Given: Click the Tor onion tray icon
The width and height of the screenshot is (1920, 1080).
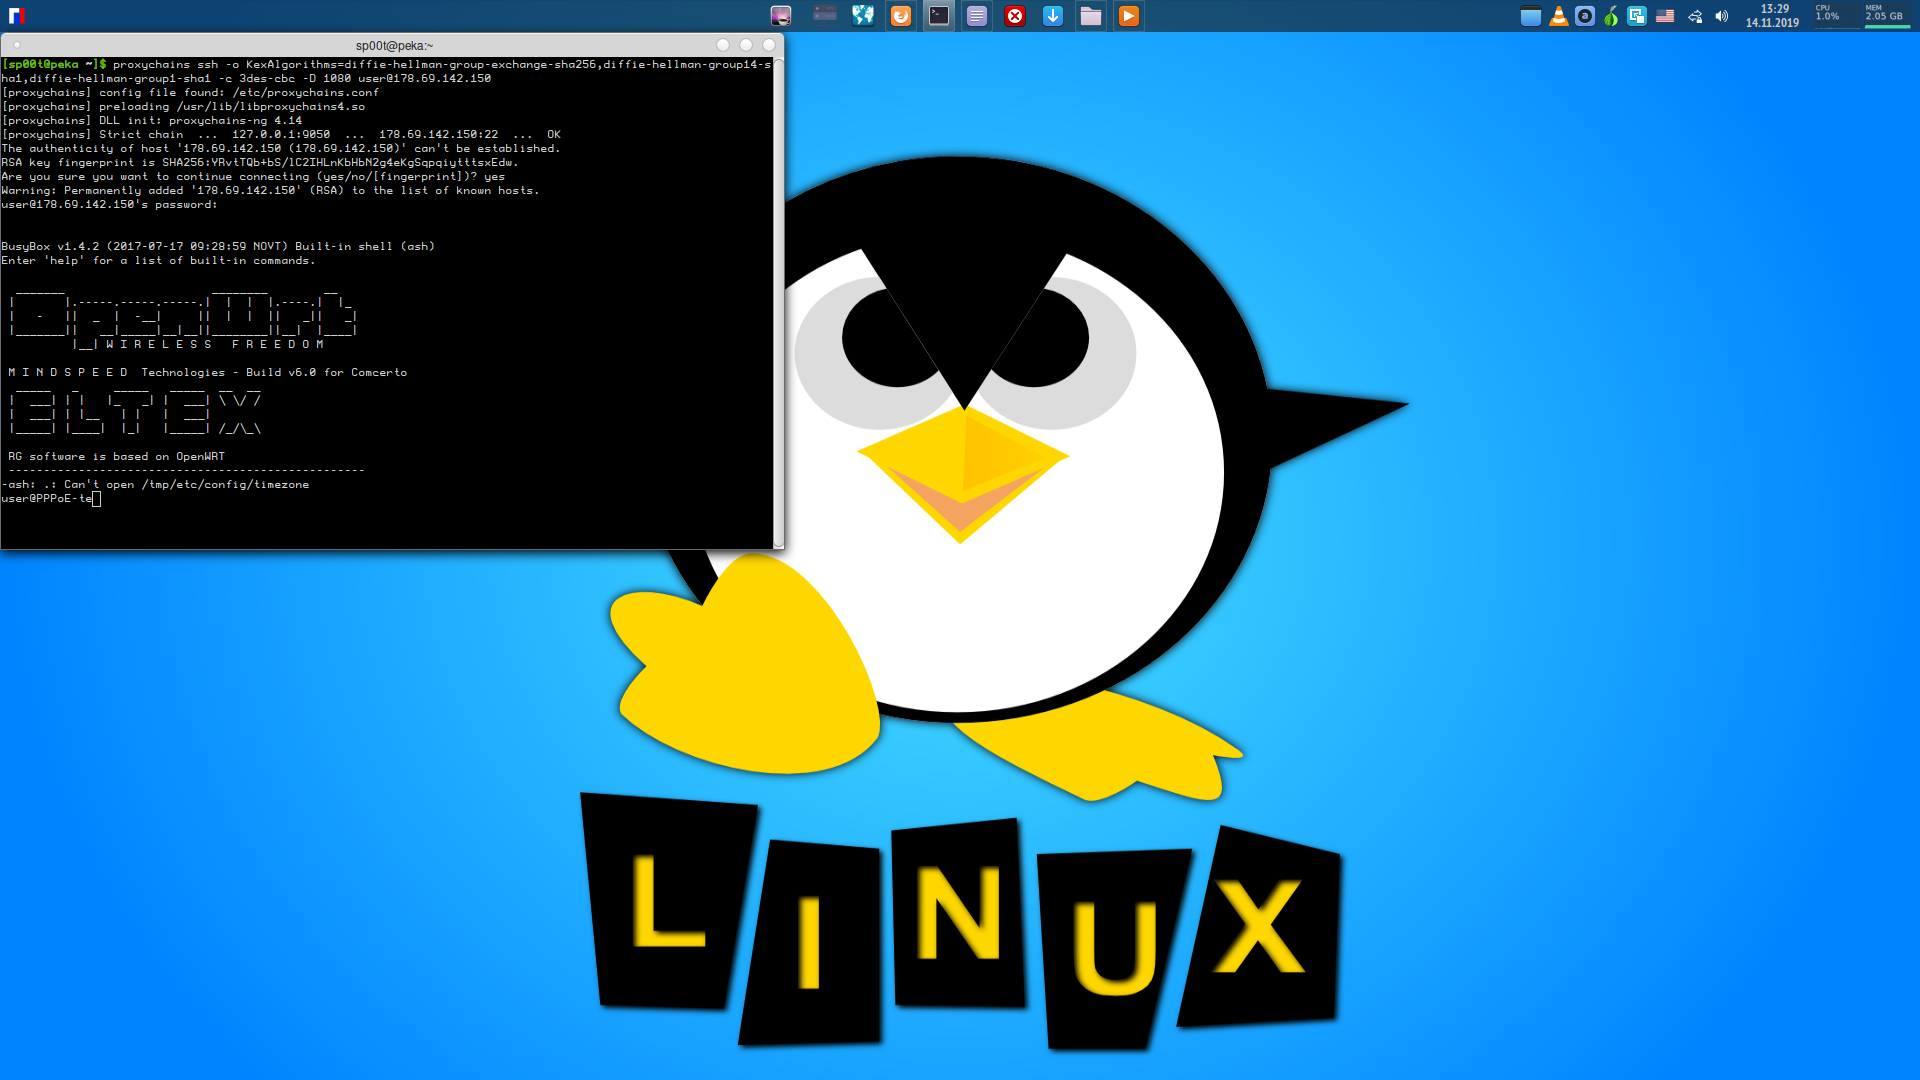Looking at the screenshot, I should [x=1611, y=16].
